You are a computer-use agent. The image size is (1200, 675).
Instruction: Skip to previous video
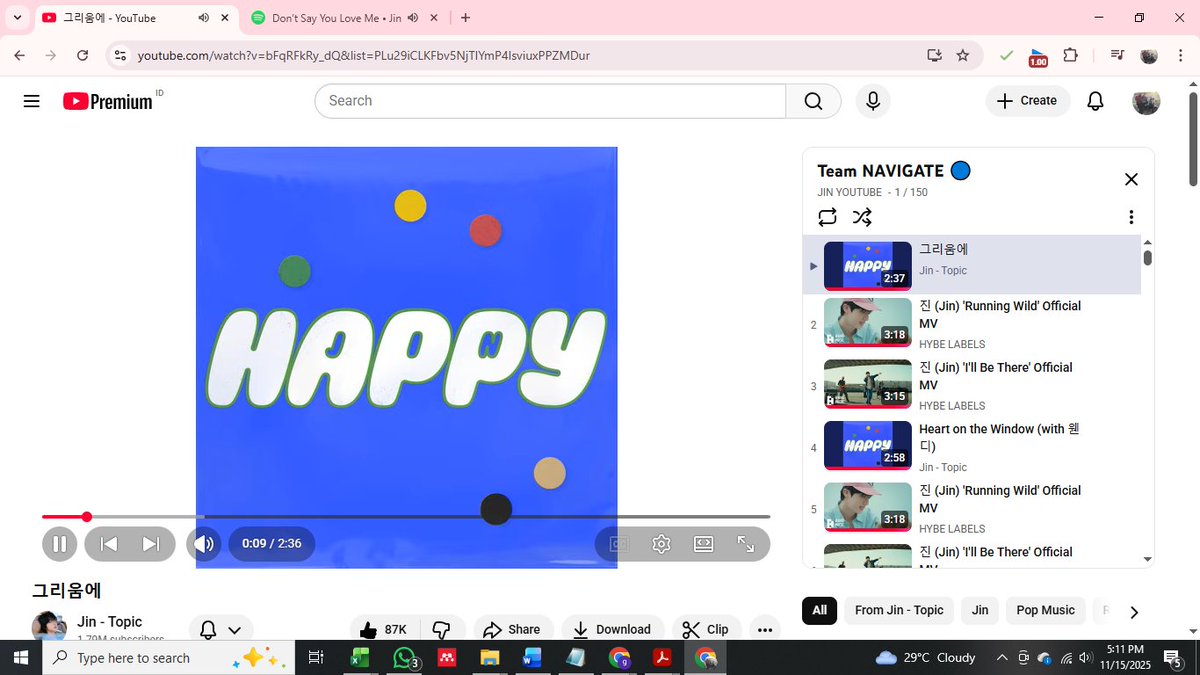click(x=109, y=544)
